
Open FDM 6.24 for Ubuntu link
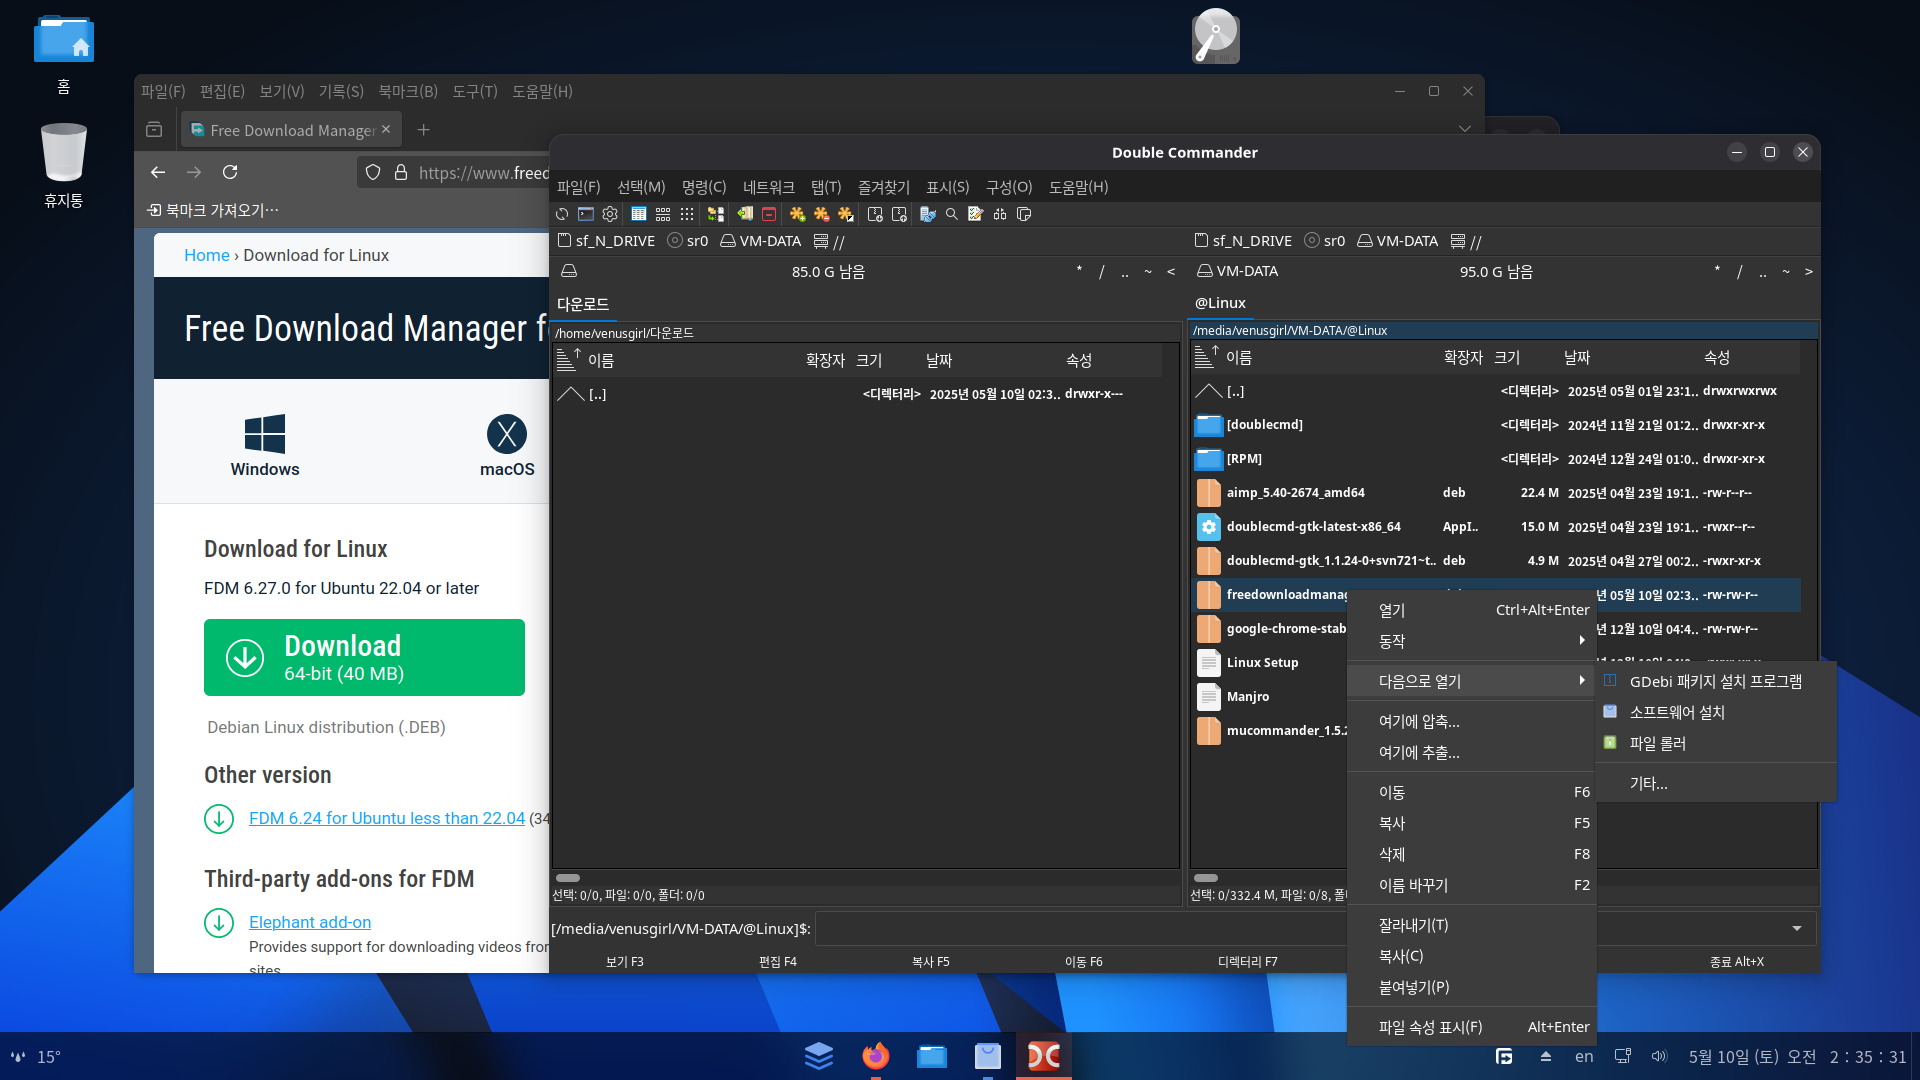tap(386, 818)
